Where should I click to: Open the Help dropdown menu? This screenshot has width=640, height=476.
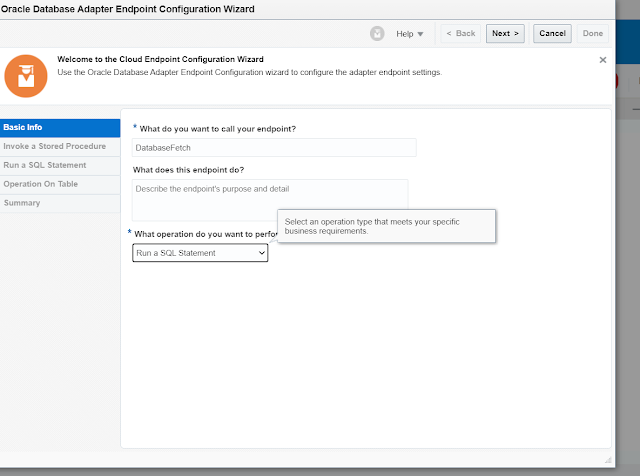[409, 34]
